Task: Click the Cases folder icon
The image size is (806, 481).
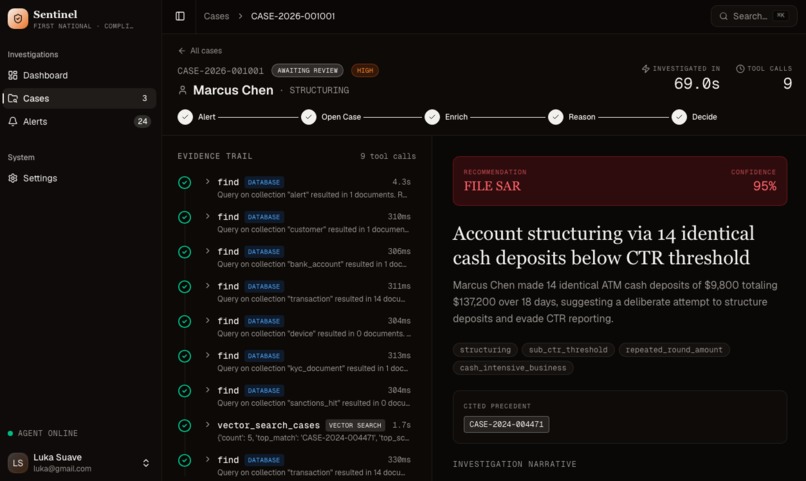Action: coord(13,98)
